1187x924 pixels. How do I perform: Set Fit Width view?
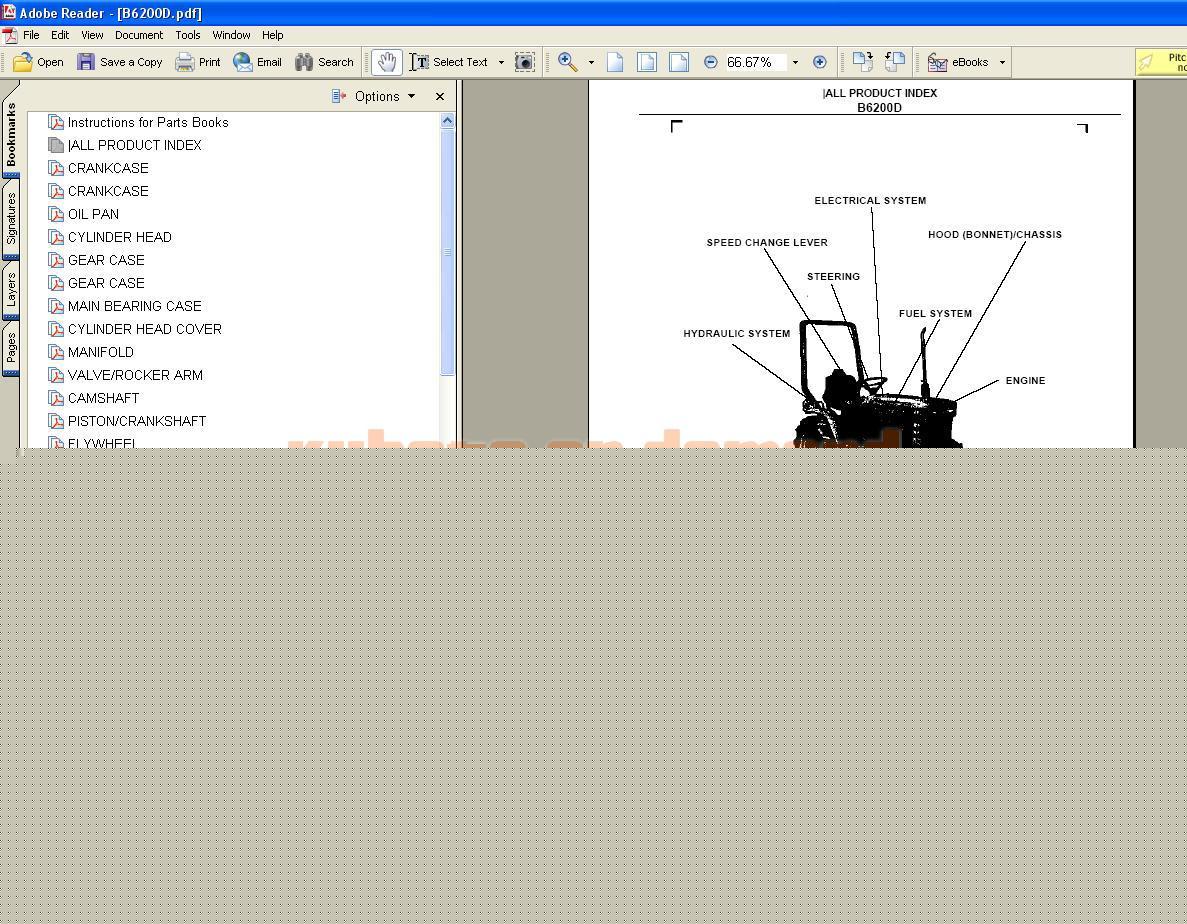(x=679, y=62)
